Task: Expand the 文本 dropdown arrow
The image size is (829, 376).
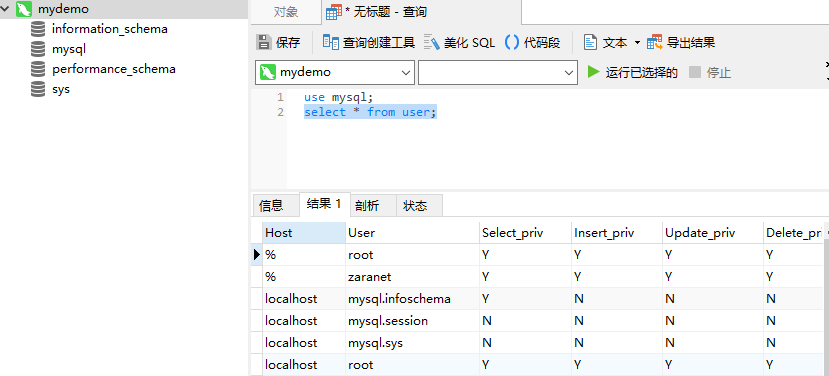Action: point(637,42)
